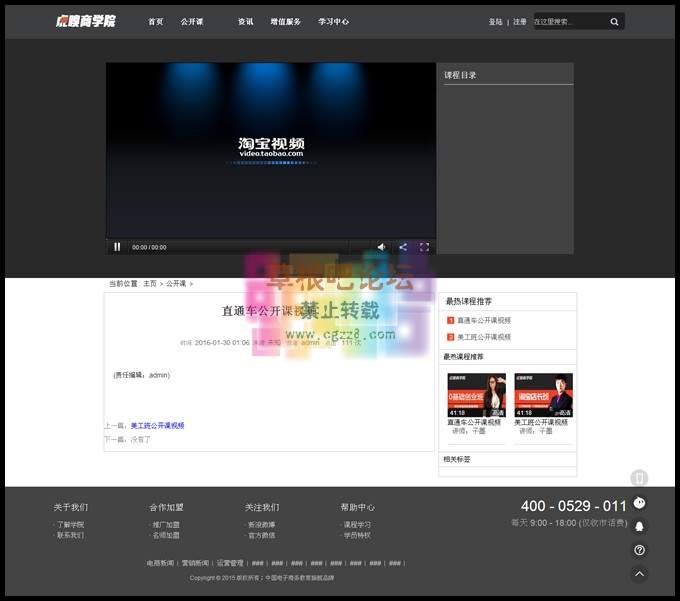
Task: Click the floating question mark help icon
Action: tap(639, 550)
